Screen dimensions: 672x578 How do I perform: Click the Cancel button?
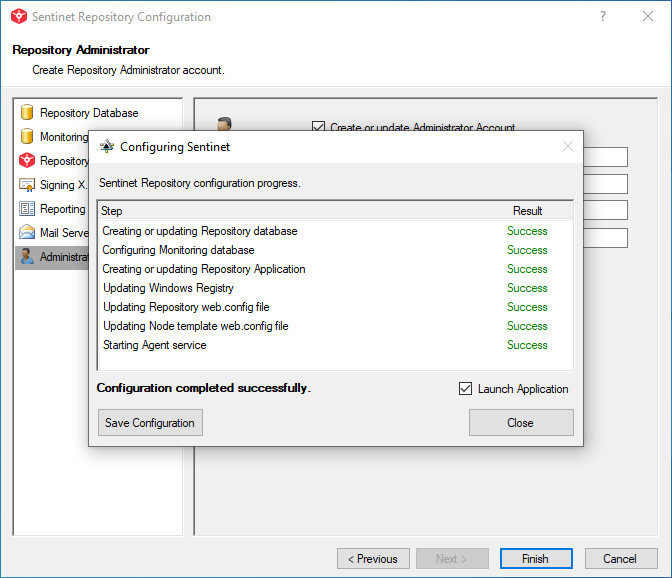[621, 559]
